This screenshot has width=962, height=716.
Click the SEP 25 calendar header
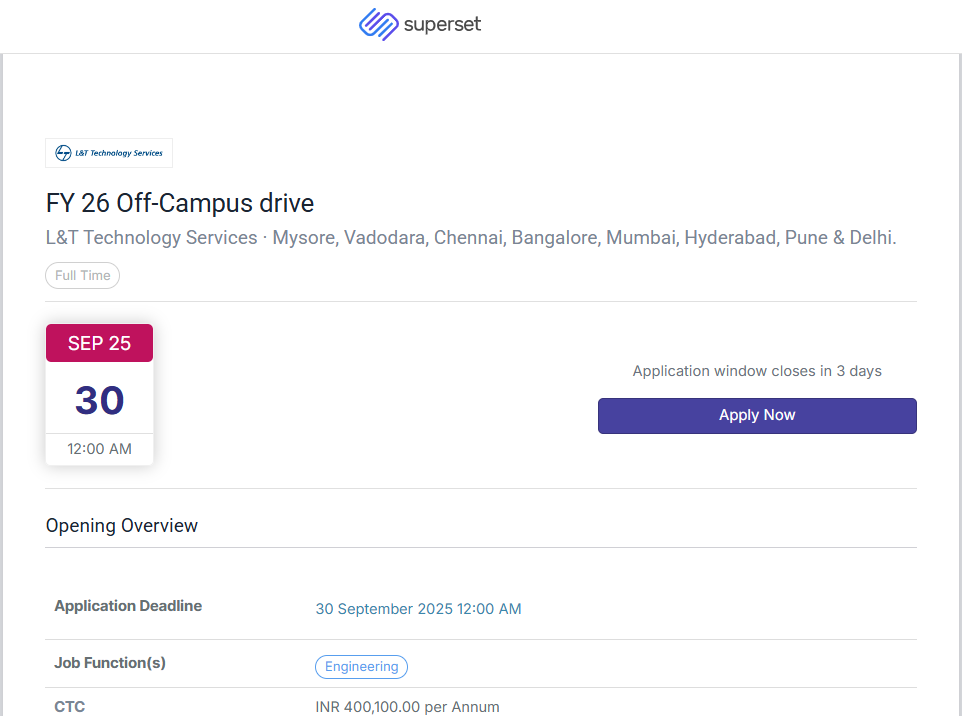pyautogui.click(x=99, y=343)
